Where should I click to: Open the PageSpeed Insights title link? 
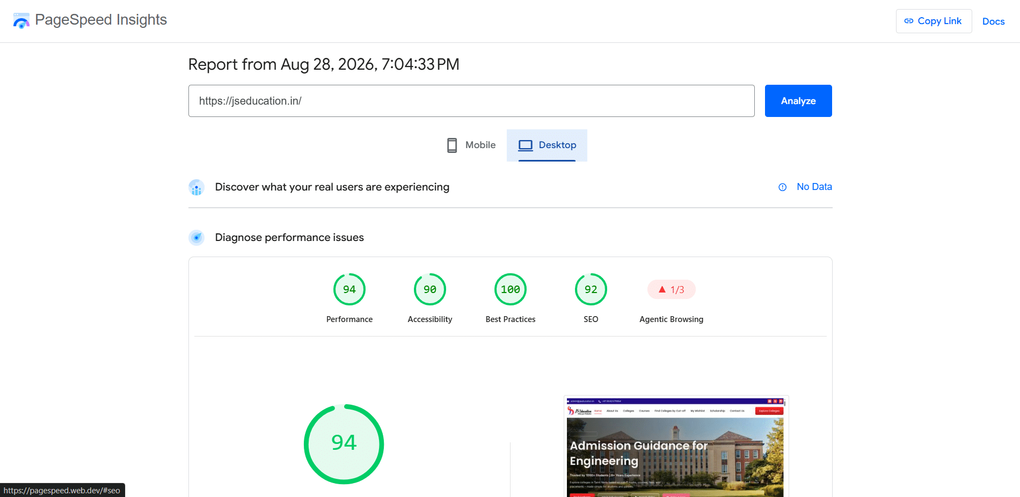(101, 20)
